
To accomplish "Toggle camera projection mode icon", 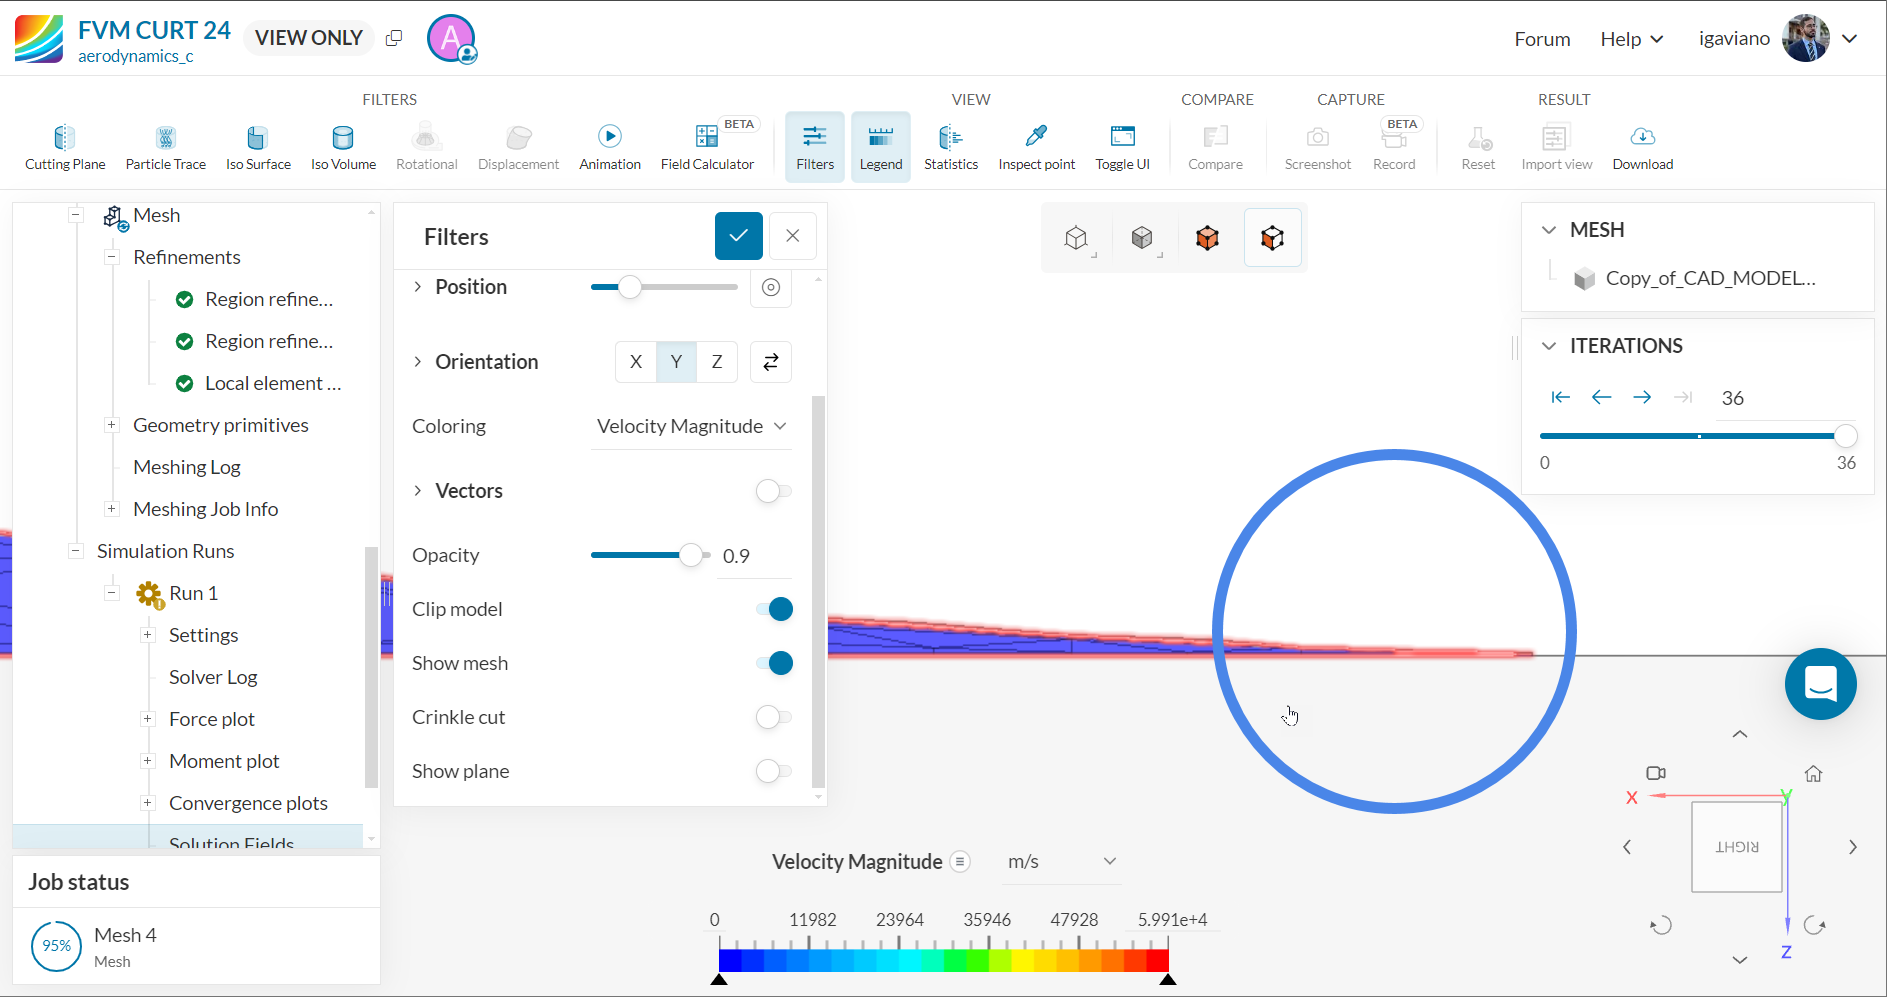I will click(x=1656, y=773).
